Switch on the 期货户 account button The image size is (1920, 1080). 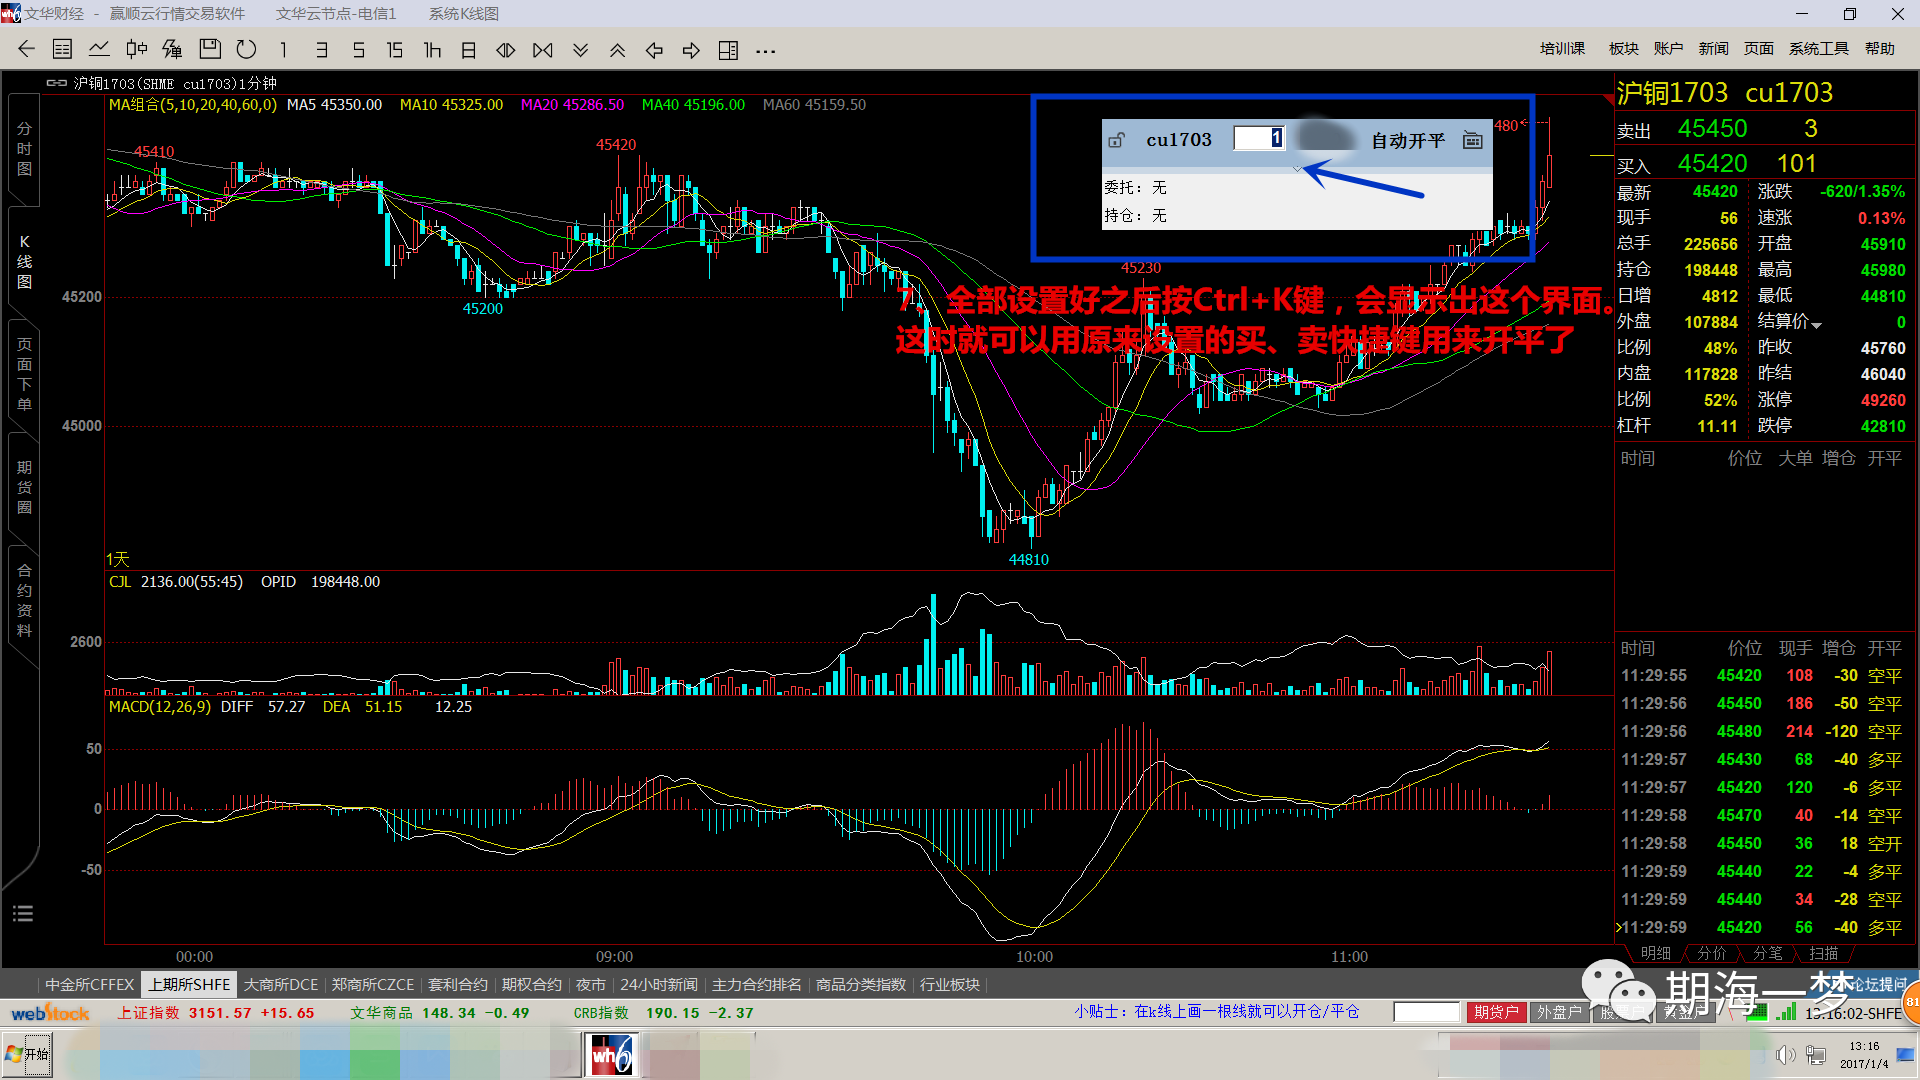(x=1496, y=1012)
